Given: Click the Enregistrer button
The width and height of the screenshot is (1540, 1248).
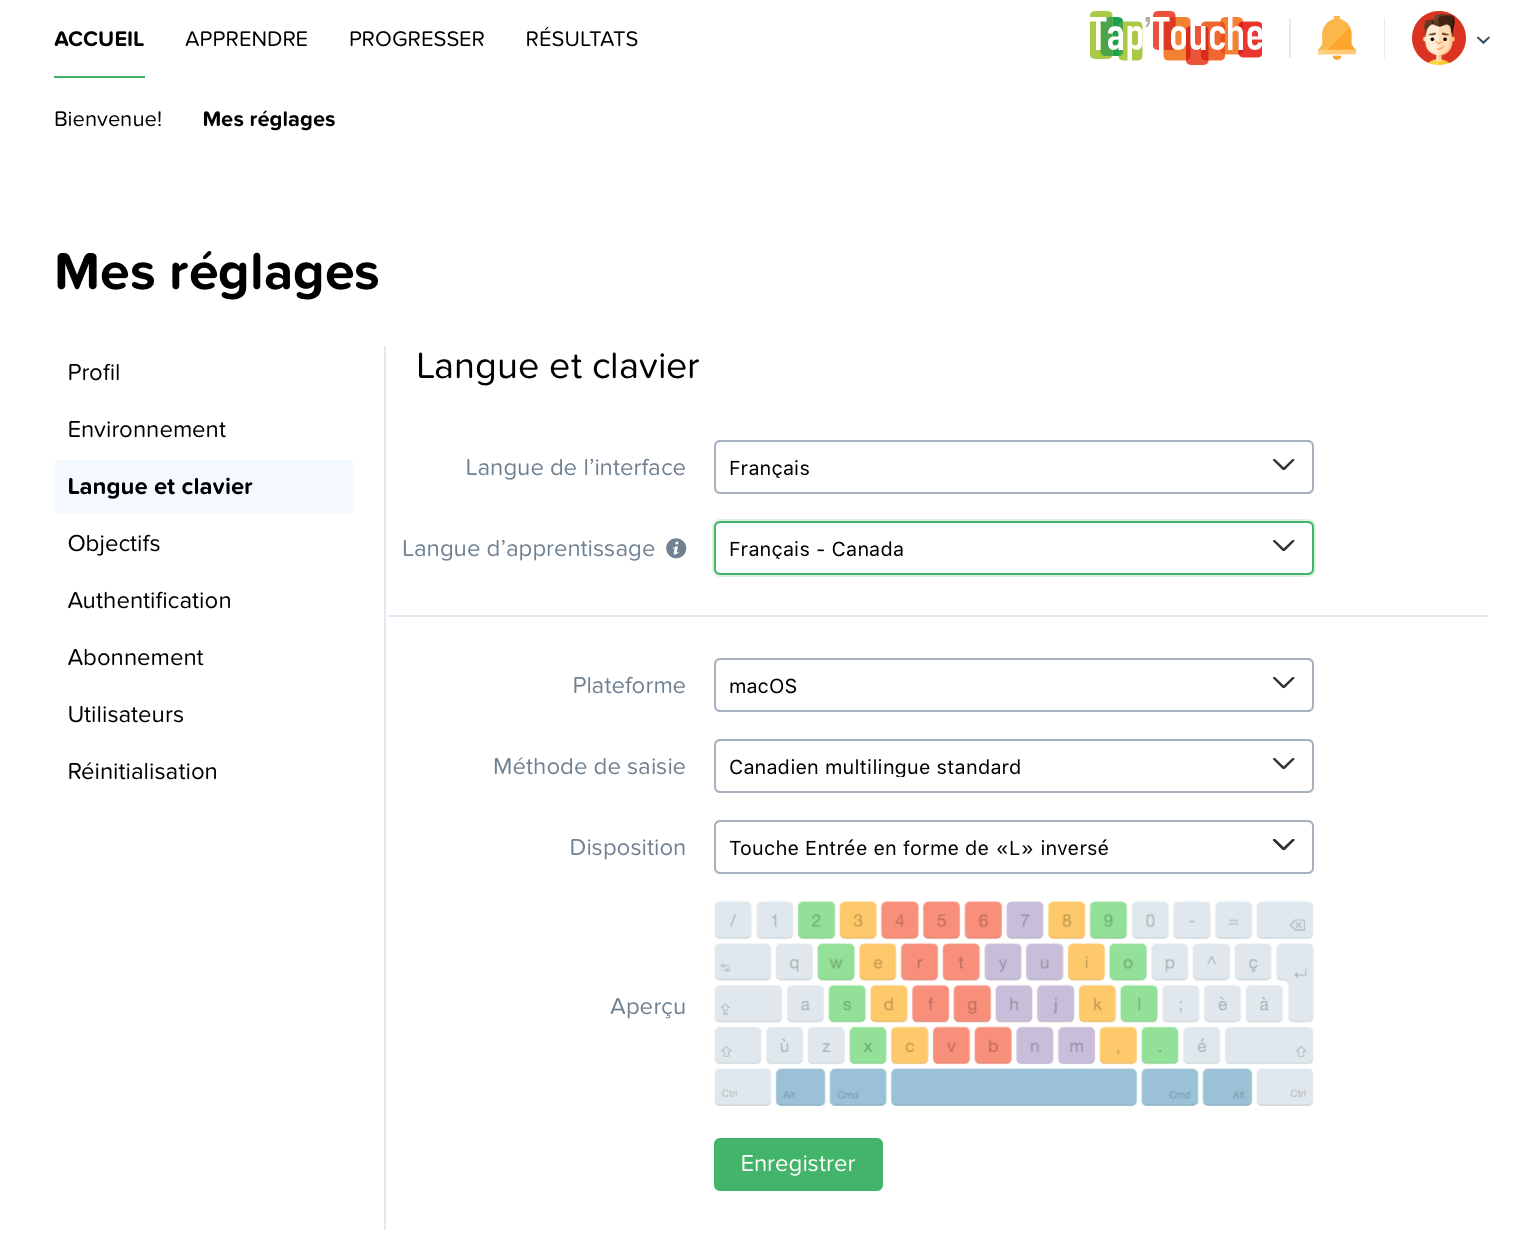Looking at the screenshot, I should [x=797, y=1164].
